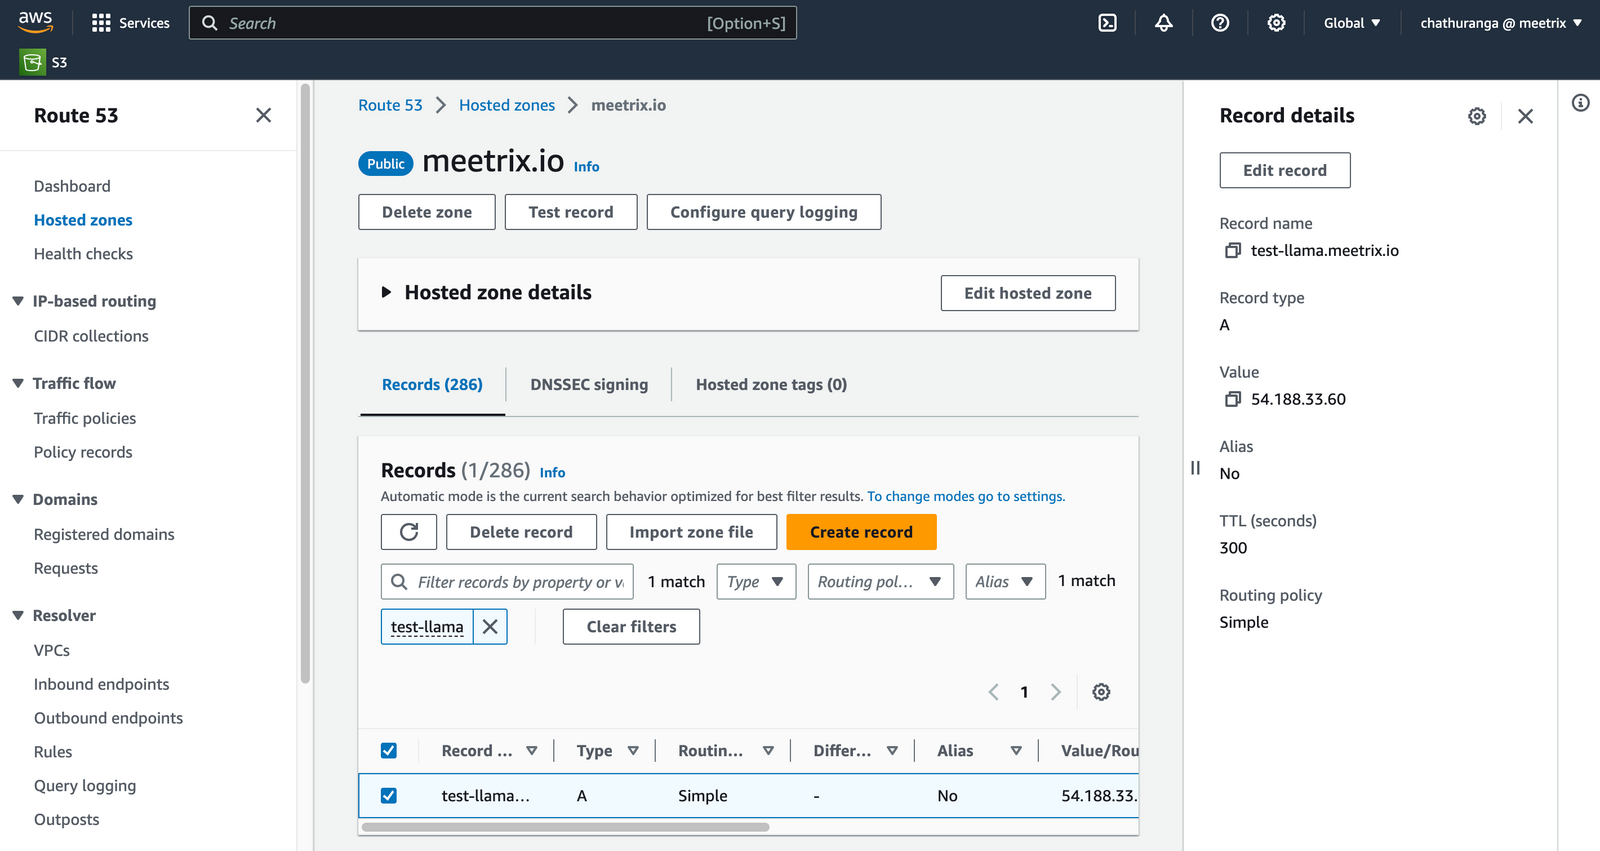This screenshot has width=1600, height=851.
Task: Collapse the Resolver section
Action: pyautogui.click(x=18, y=615)
